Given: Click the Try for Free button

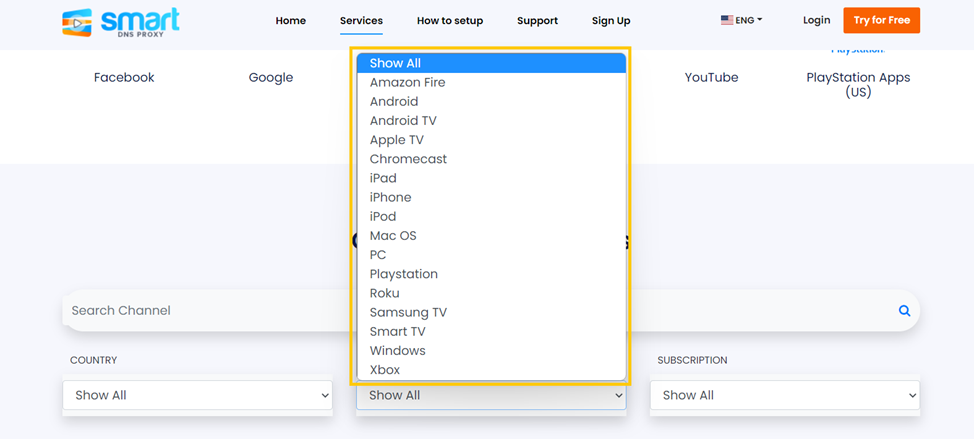Looking at the screenshot, I should point(881,20).
